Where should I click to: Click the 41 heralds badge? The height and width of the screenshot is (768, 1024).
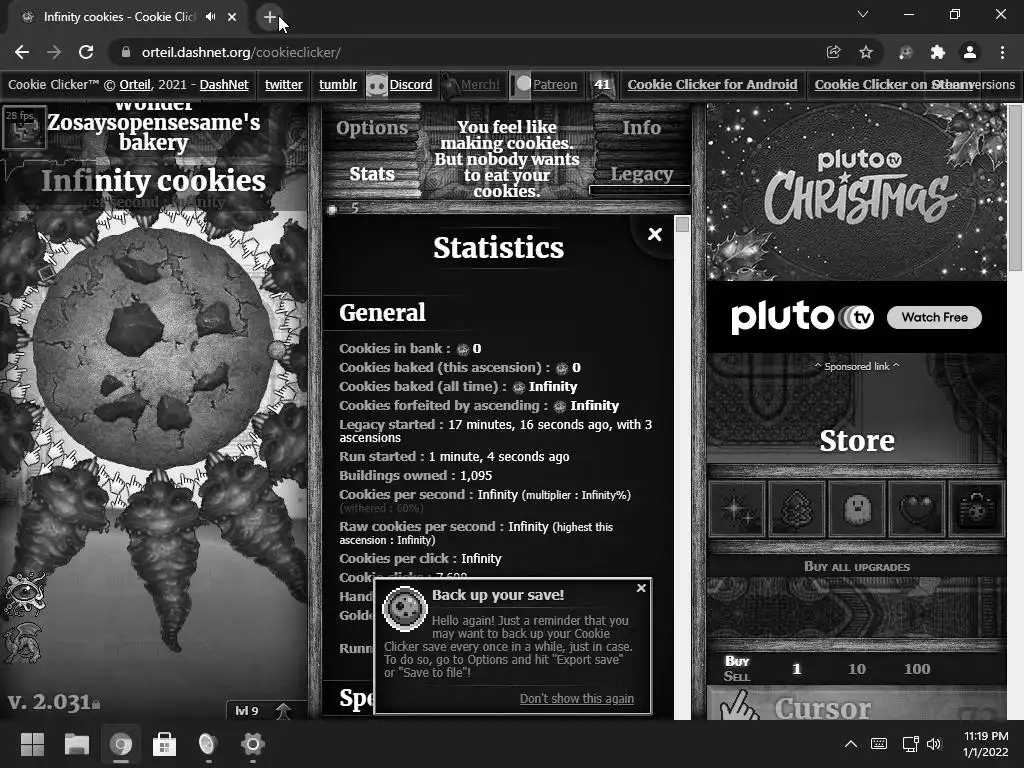[x=602, y=85]
